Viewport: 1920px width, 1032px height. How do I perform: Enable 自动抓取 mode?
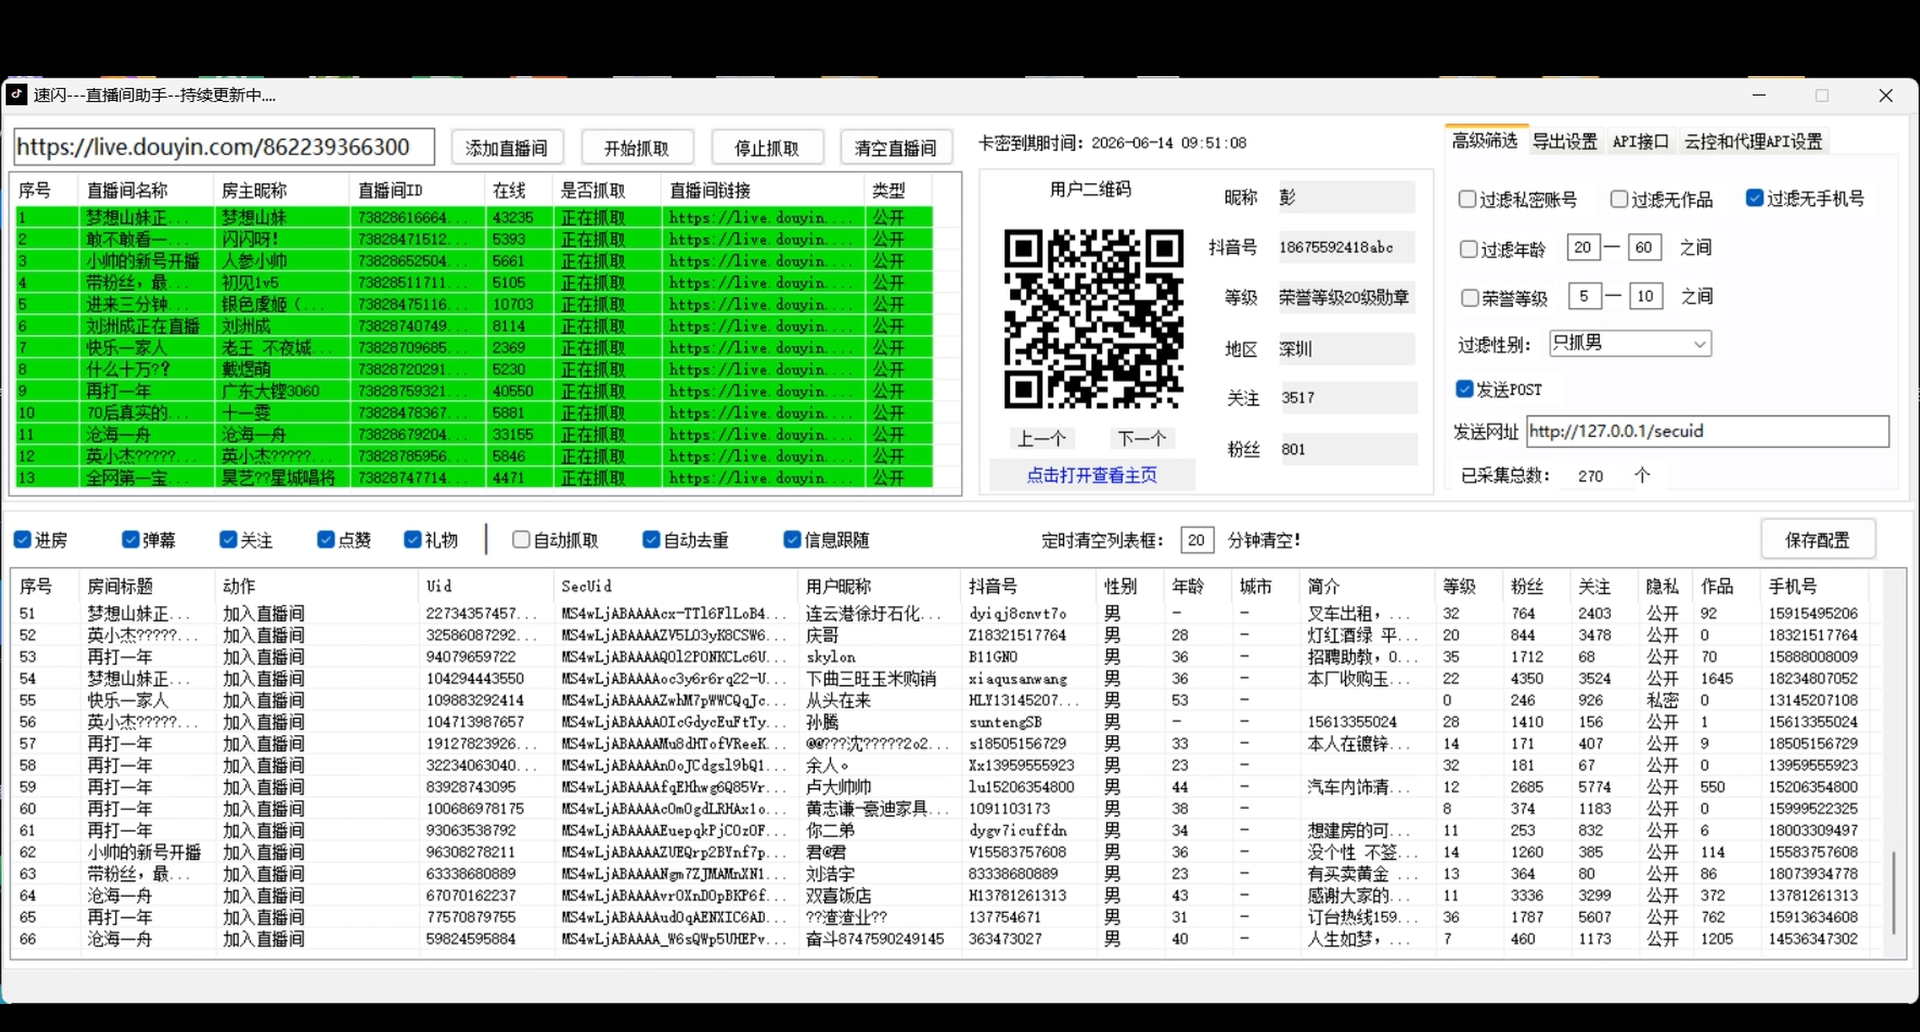[520, 539]
